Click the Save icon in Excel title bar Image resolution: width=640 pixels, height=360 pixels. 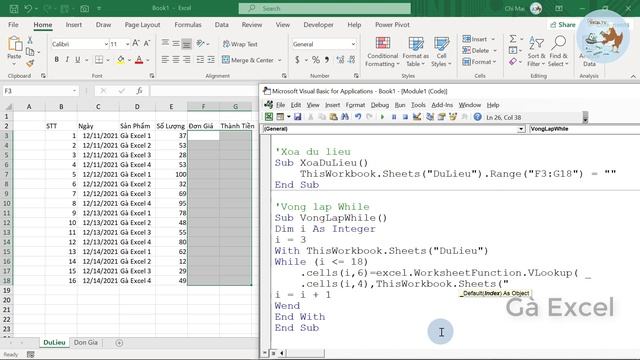click(14, 8)
